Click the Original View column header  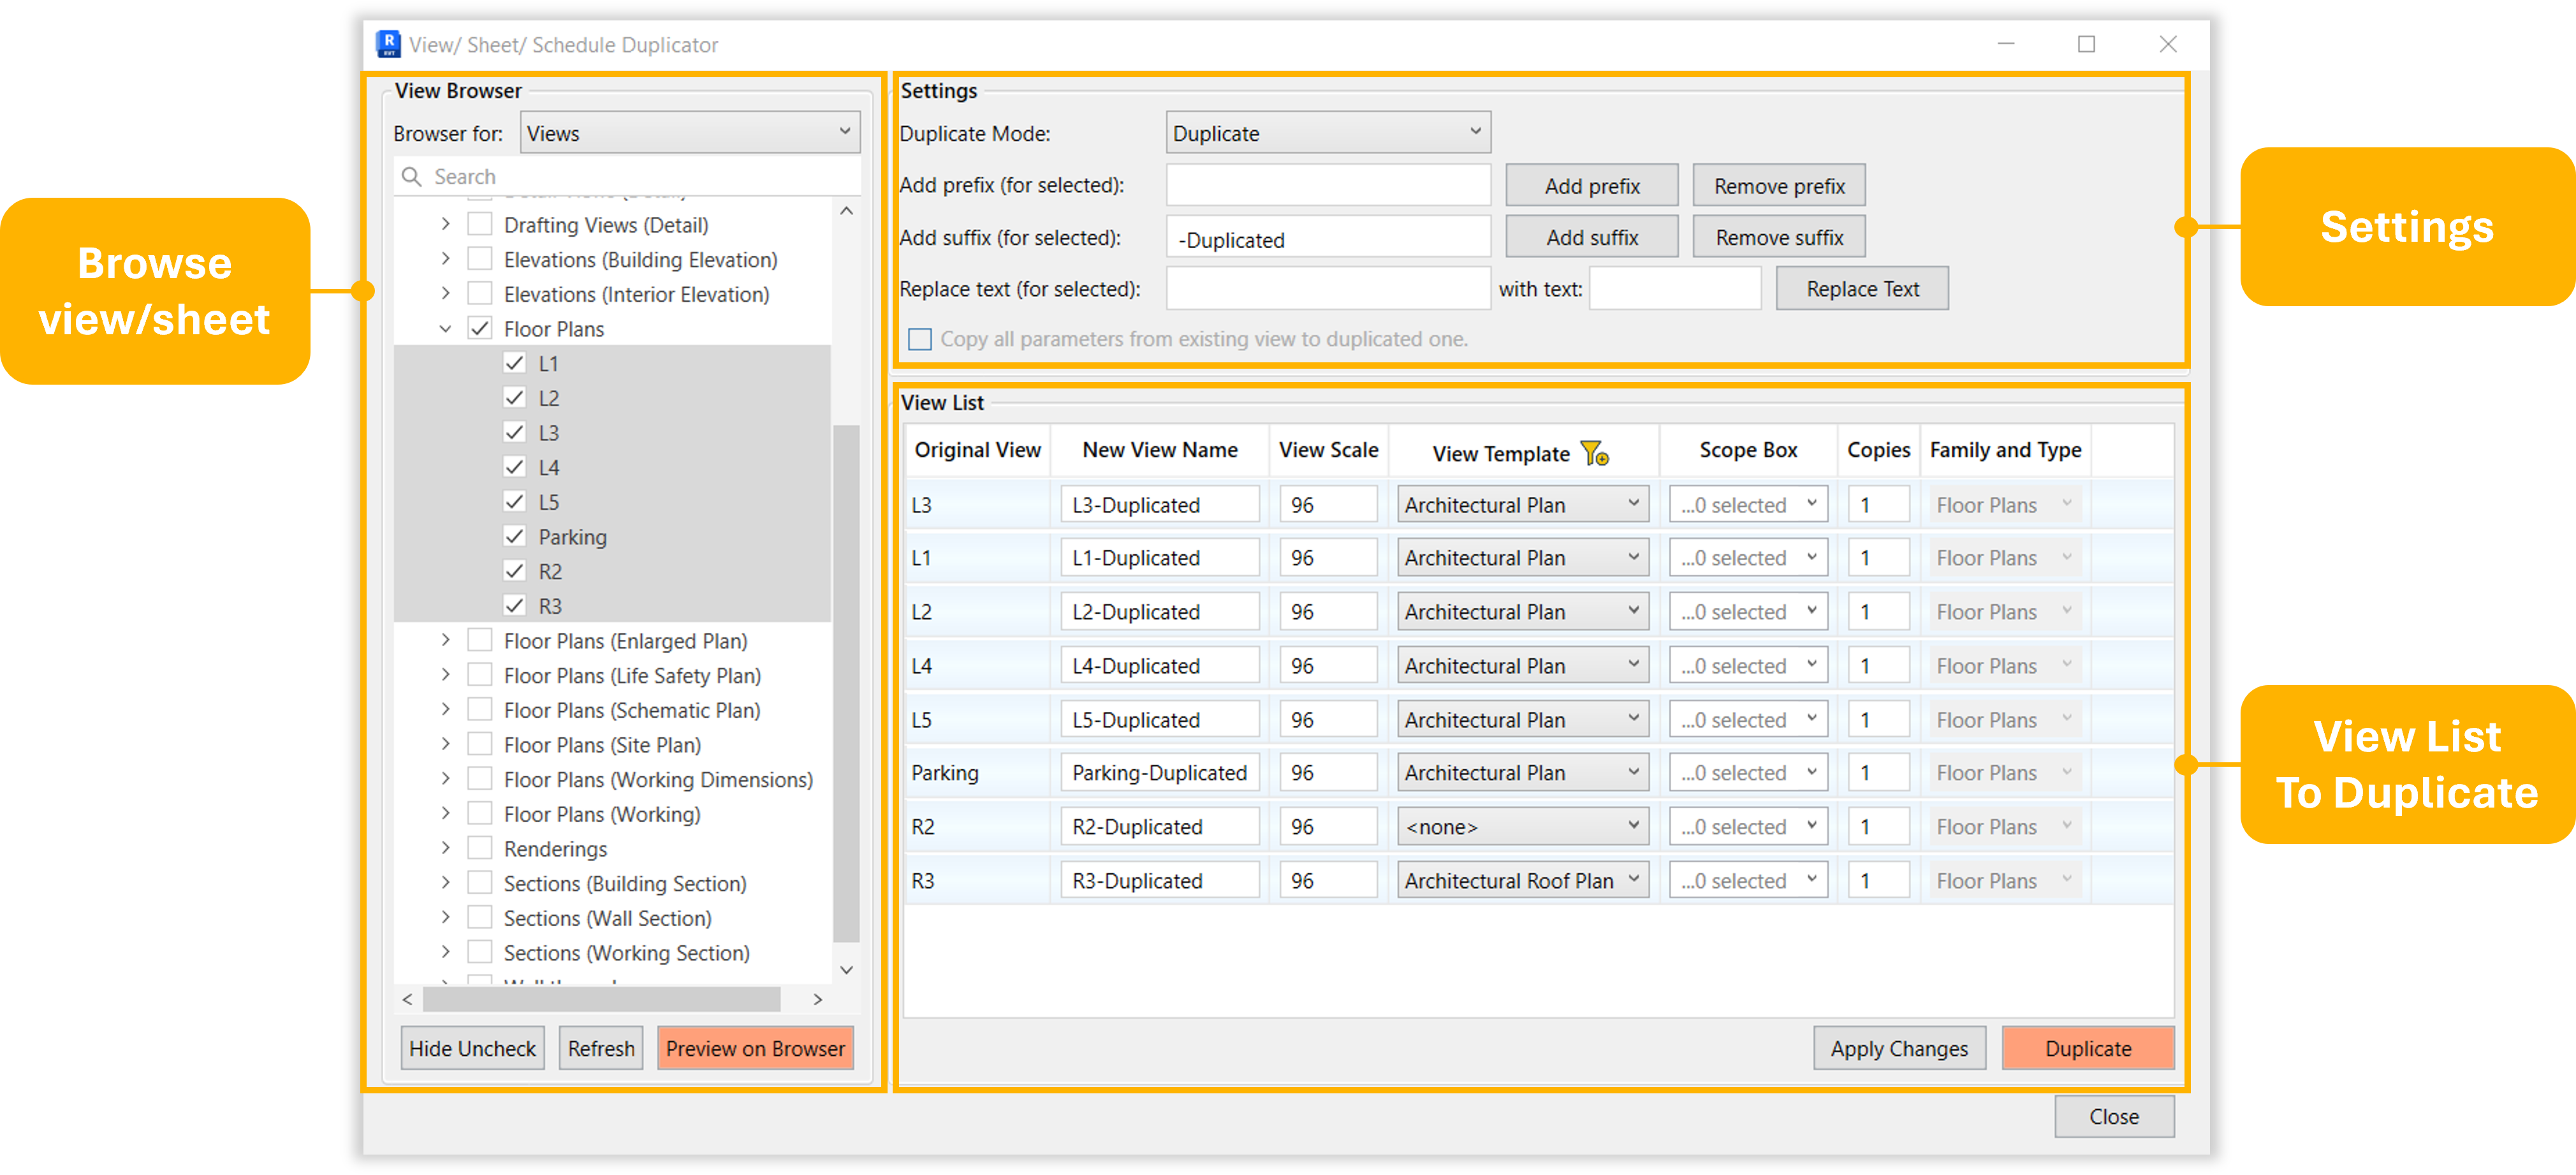click(977, 450)
